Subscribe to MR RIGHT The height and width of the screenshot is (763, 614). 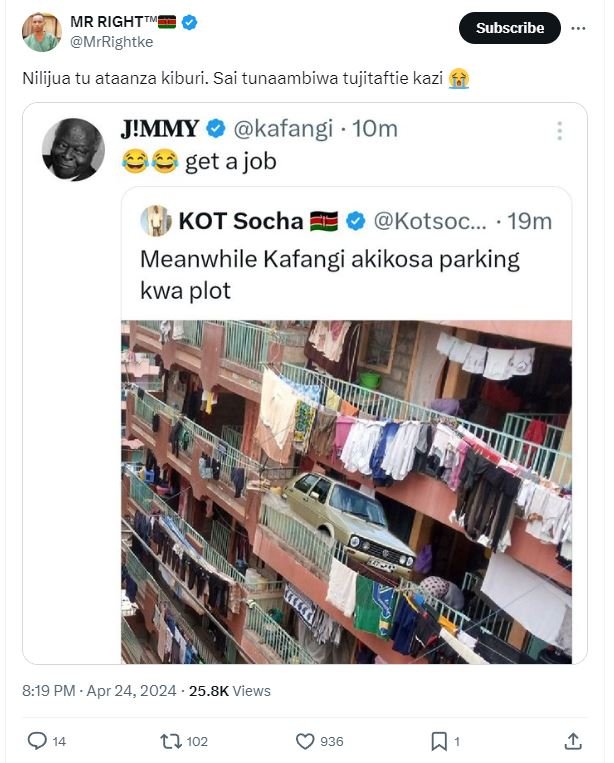pos(509,28)
